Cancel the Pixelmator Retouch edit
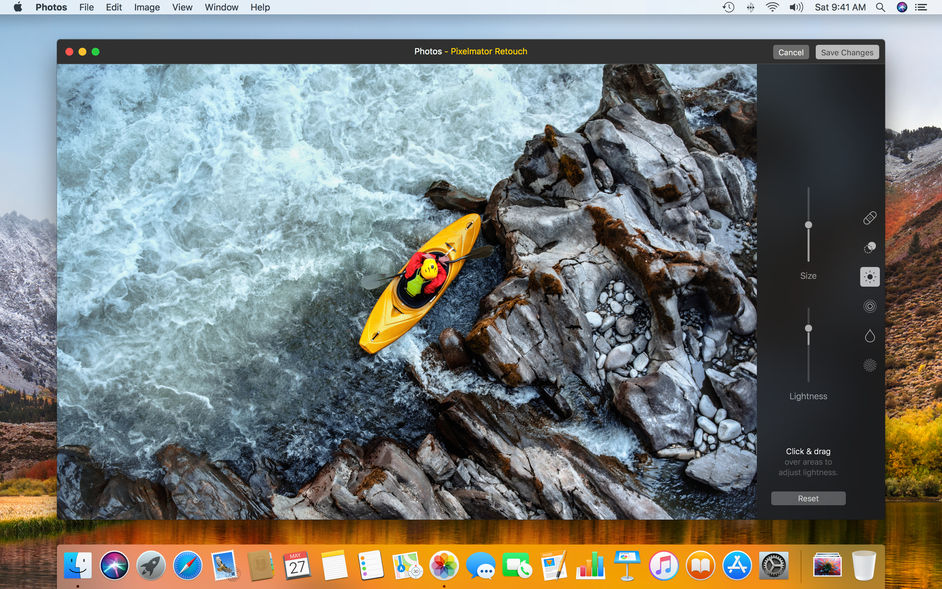The width and height of the screenshot is (942, 589). (x=790, y=51)
